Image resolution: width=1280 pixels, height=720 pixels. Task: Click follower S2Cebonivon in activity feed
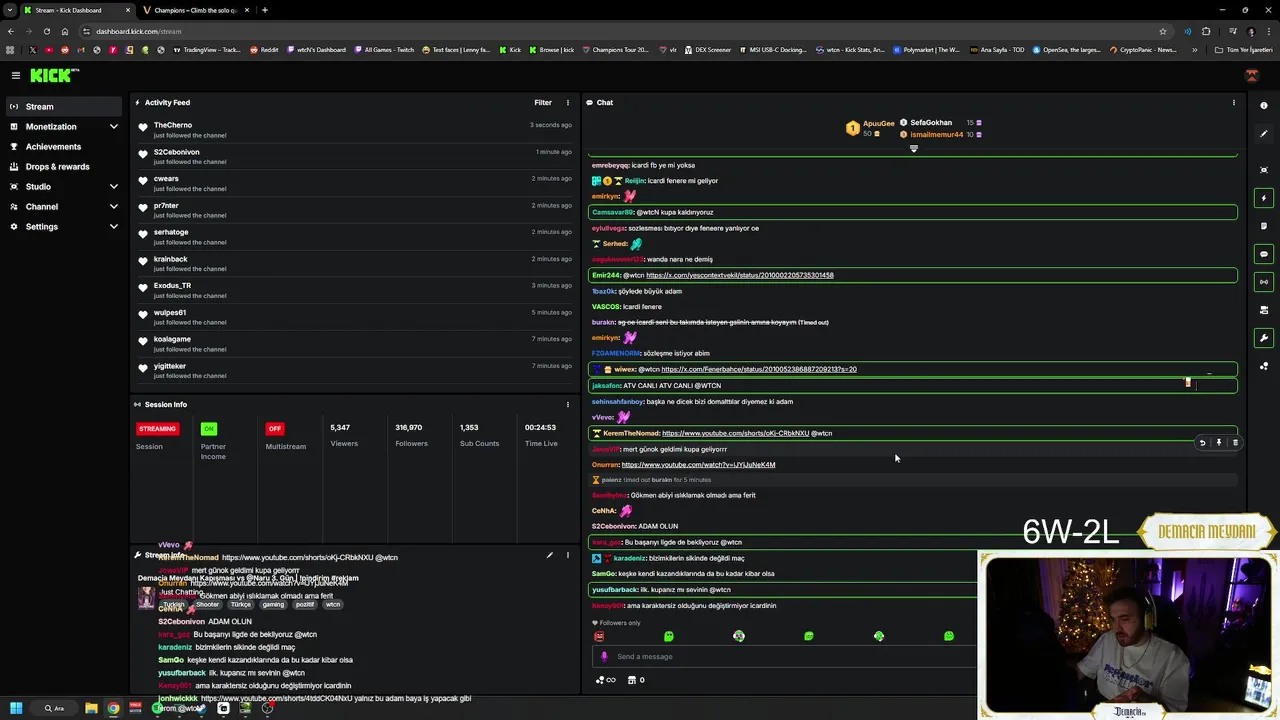click(176, 152)
